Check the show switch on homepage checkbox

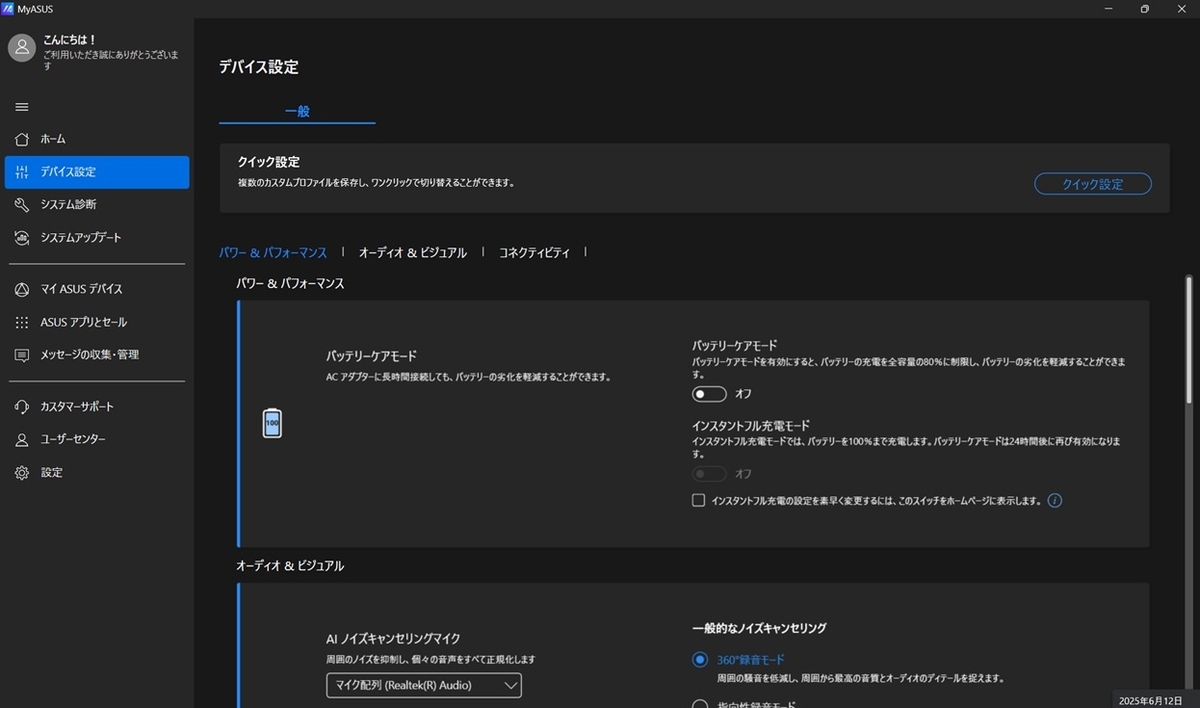[698, 500]
